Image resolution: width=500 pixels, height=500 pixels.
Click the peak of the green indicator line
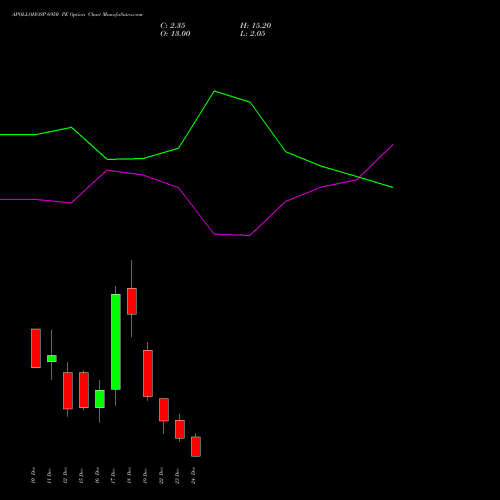(215, 91)
